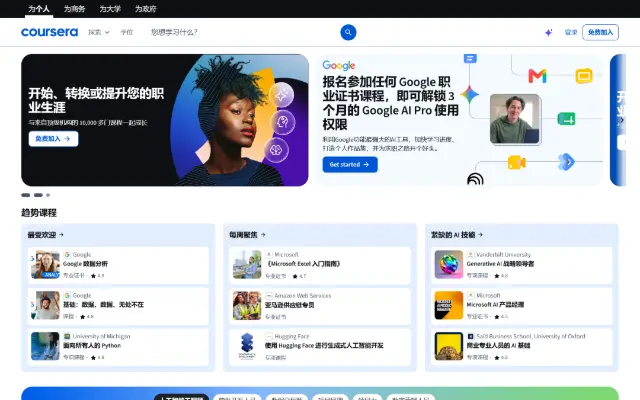640x400 pixels.
Task: Click the University of Michigan provider name
Action: point(101,336)
